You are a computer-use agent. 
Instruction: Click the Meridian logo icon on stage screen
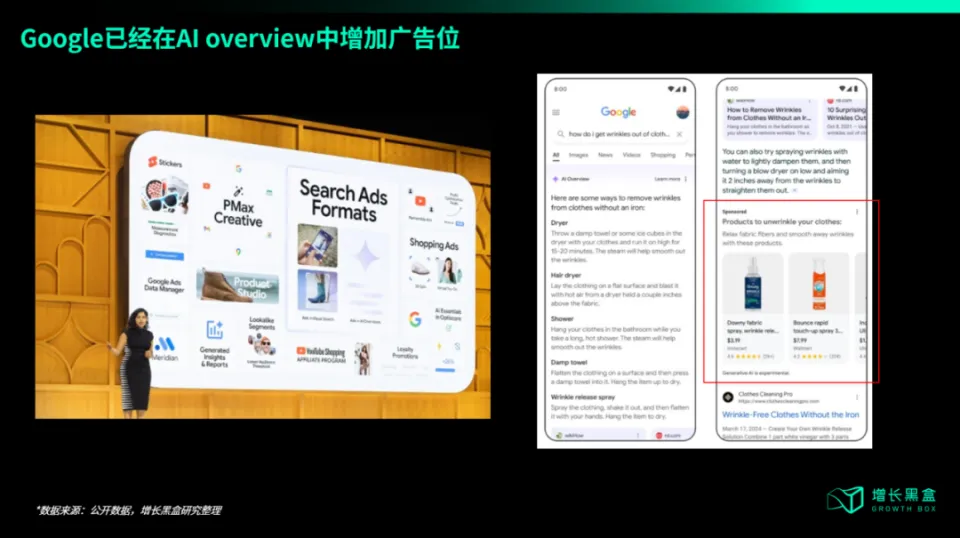click(165, 344)
